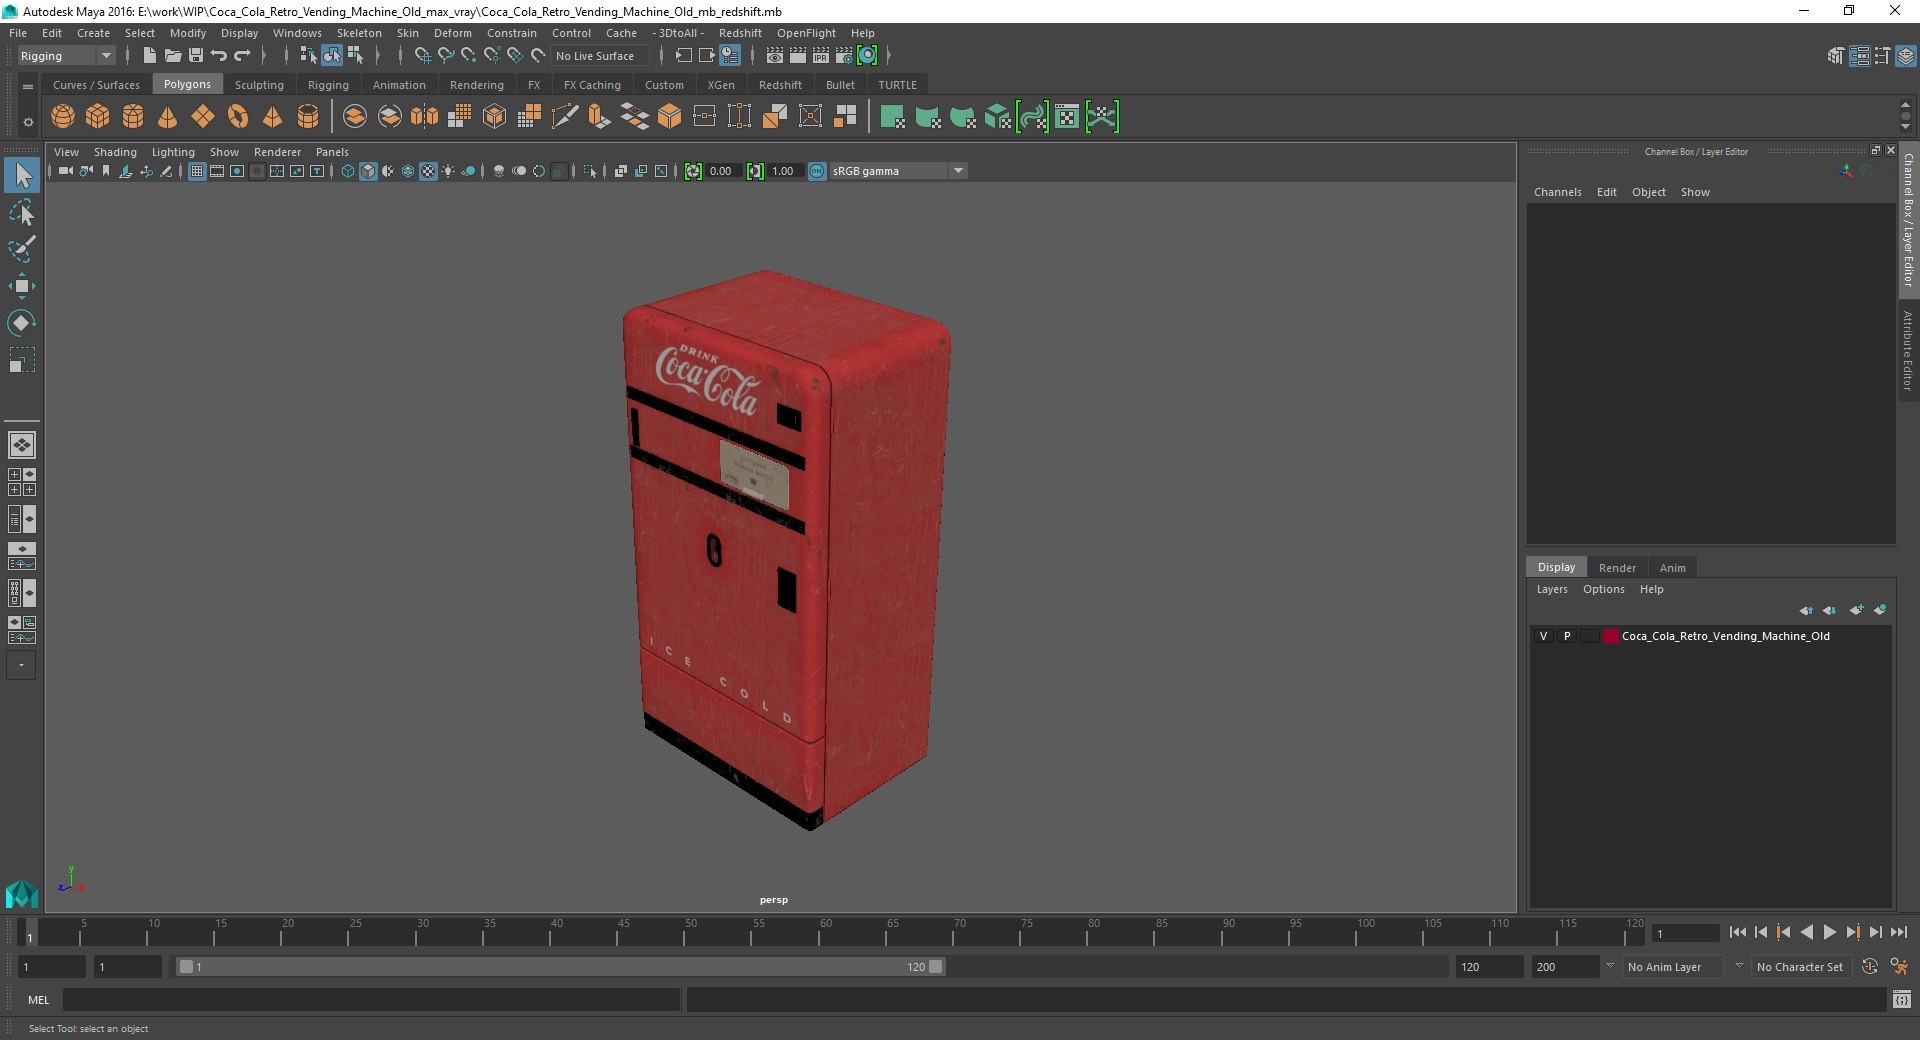Activate the Scale tool
Screen dimensions: 1920x1040
pyautogui.click(x=21, y=360)
